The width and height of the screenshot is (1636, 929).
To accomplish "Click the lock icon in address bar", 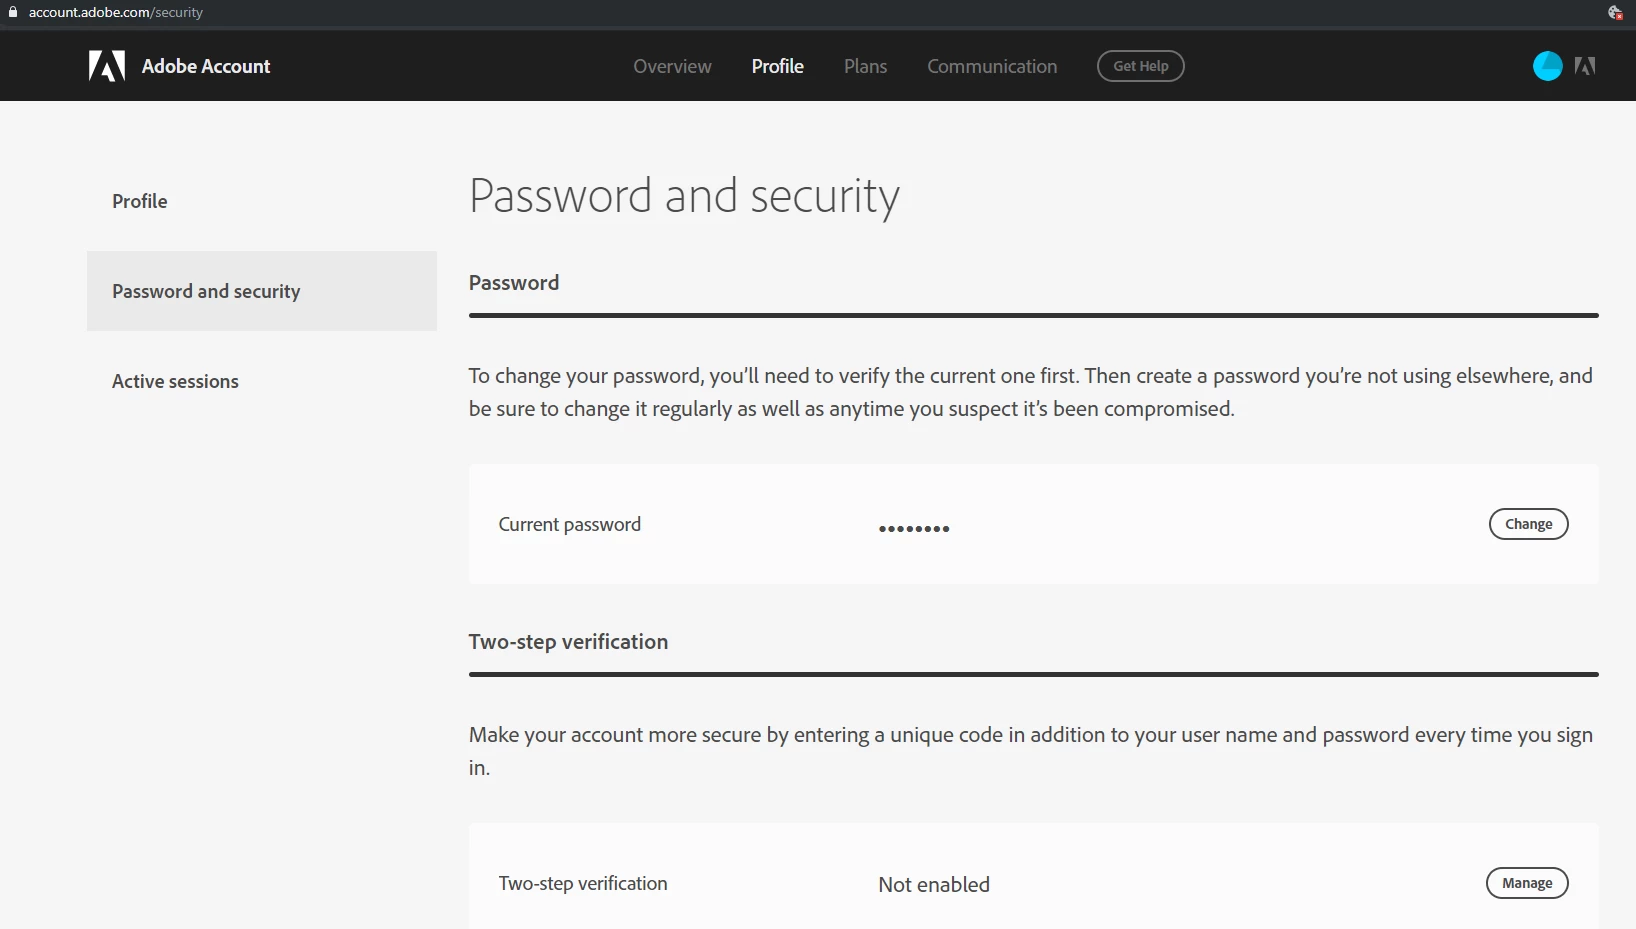I will pyautogui.click(x=13, y=12).
